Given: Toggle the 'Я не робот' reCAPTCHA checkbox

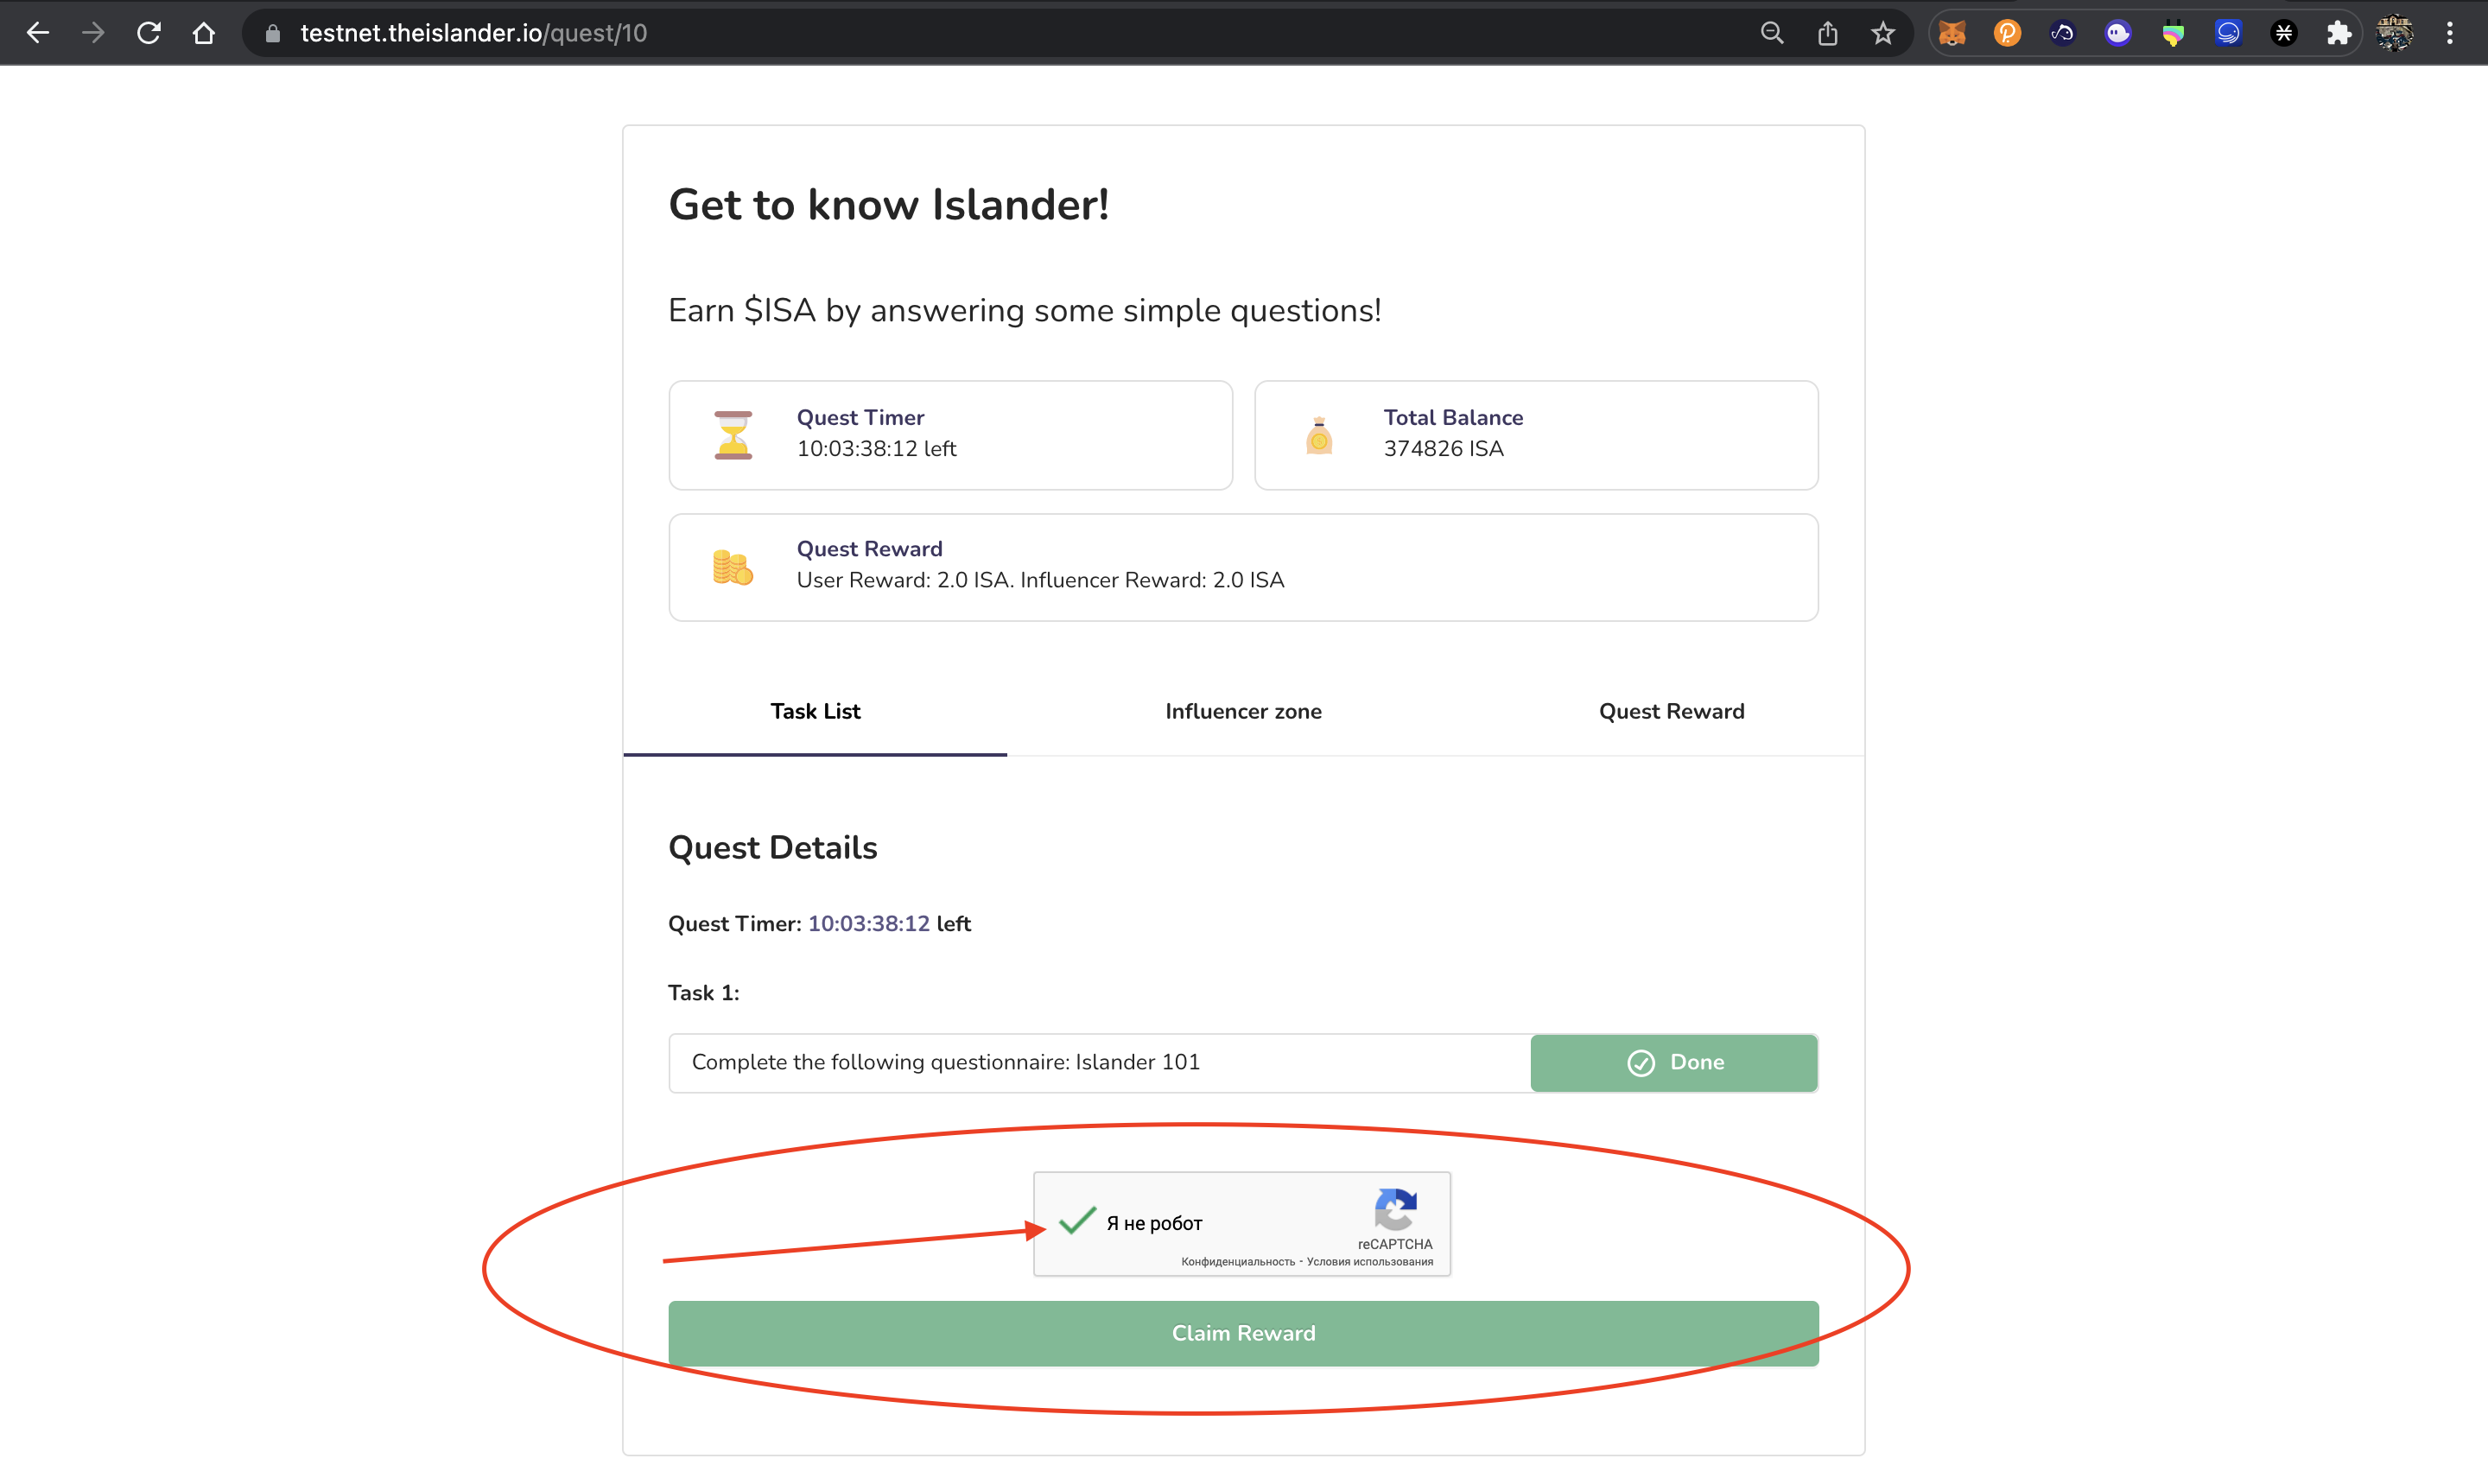Looking at the screenshot, I should [1077, 1222].
